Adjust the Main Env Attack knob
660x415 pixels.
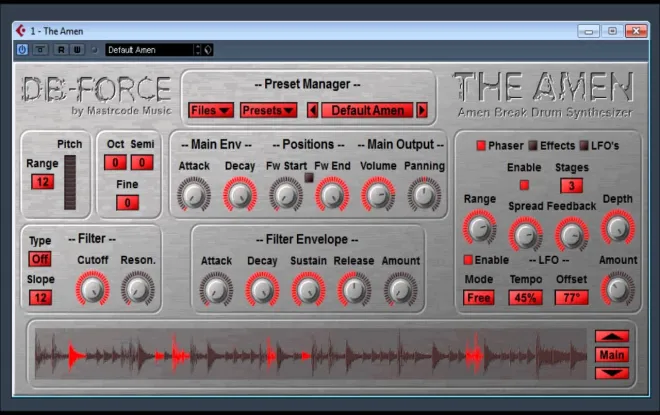click(x=194, y=194)
